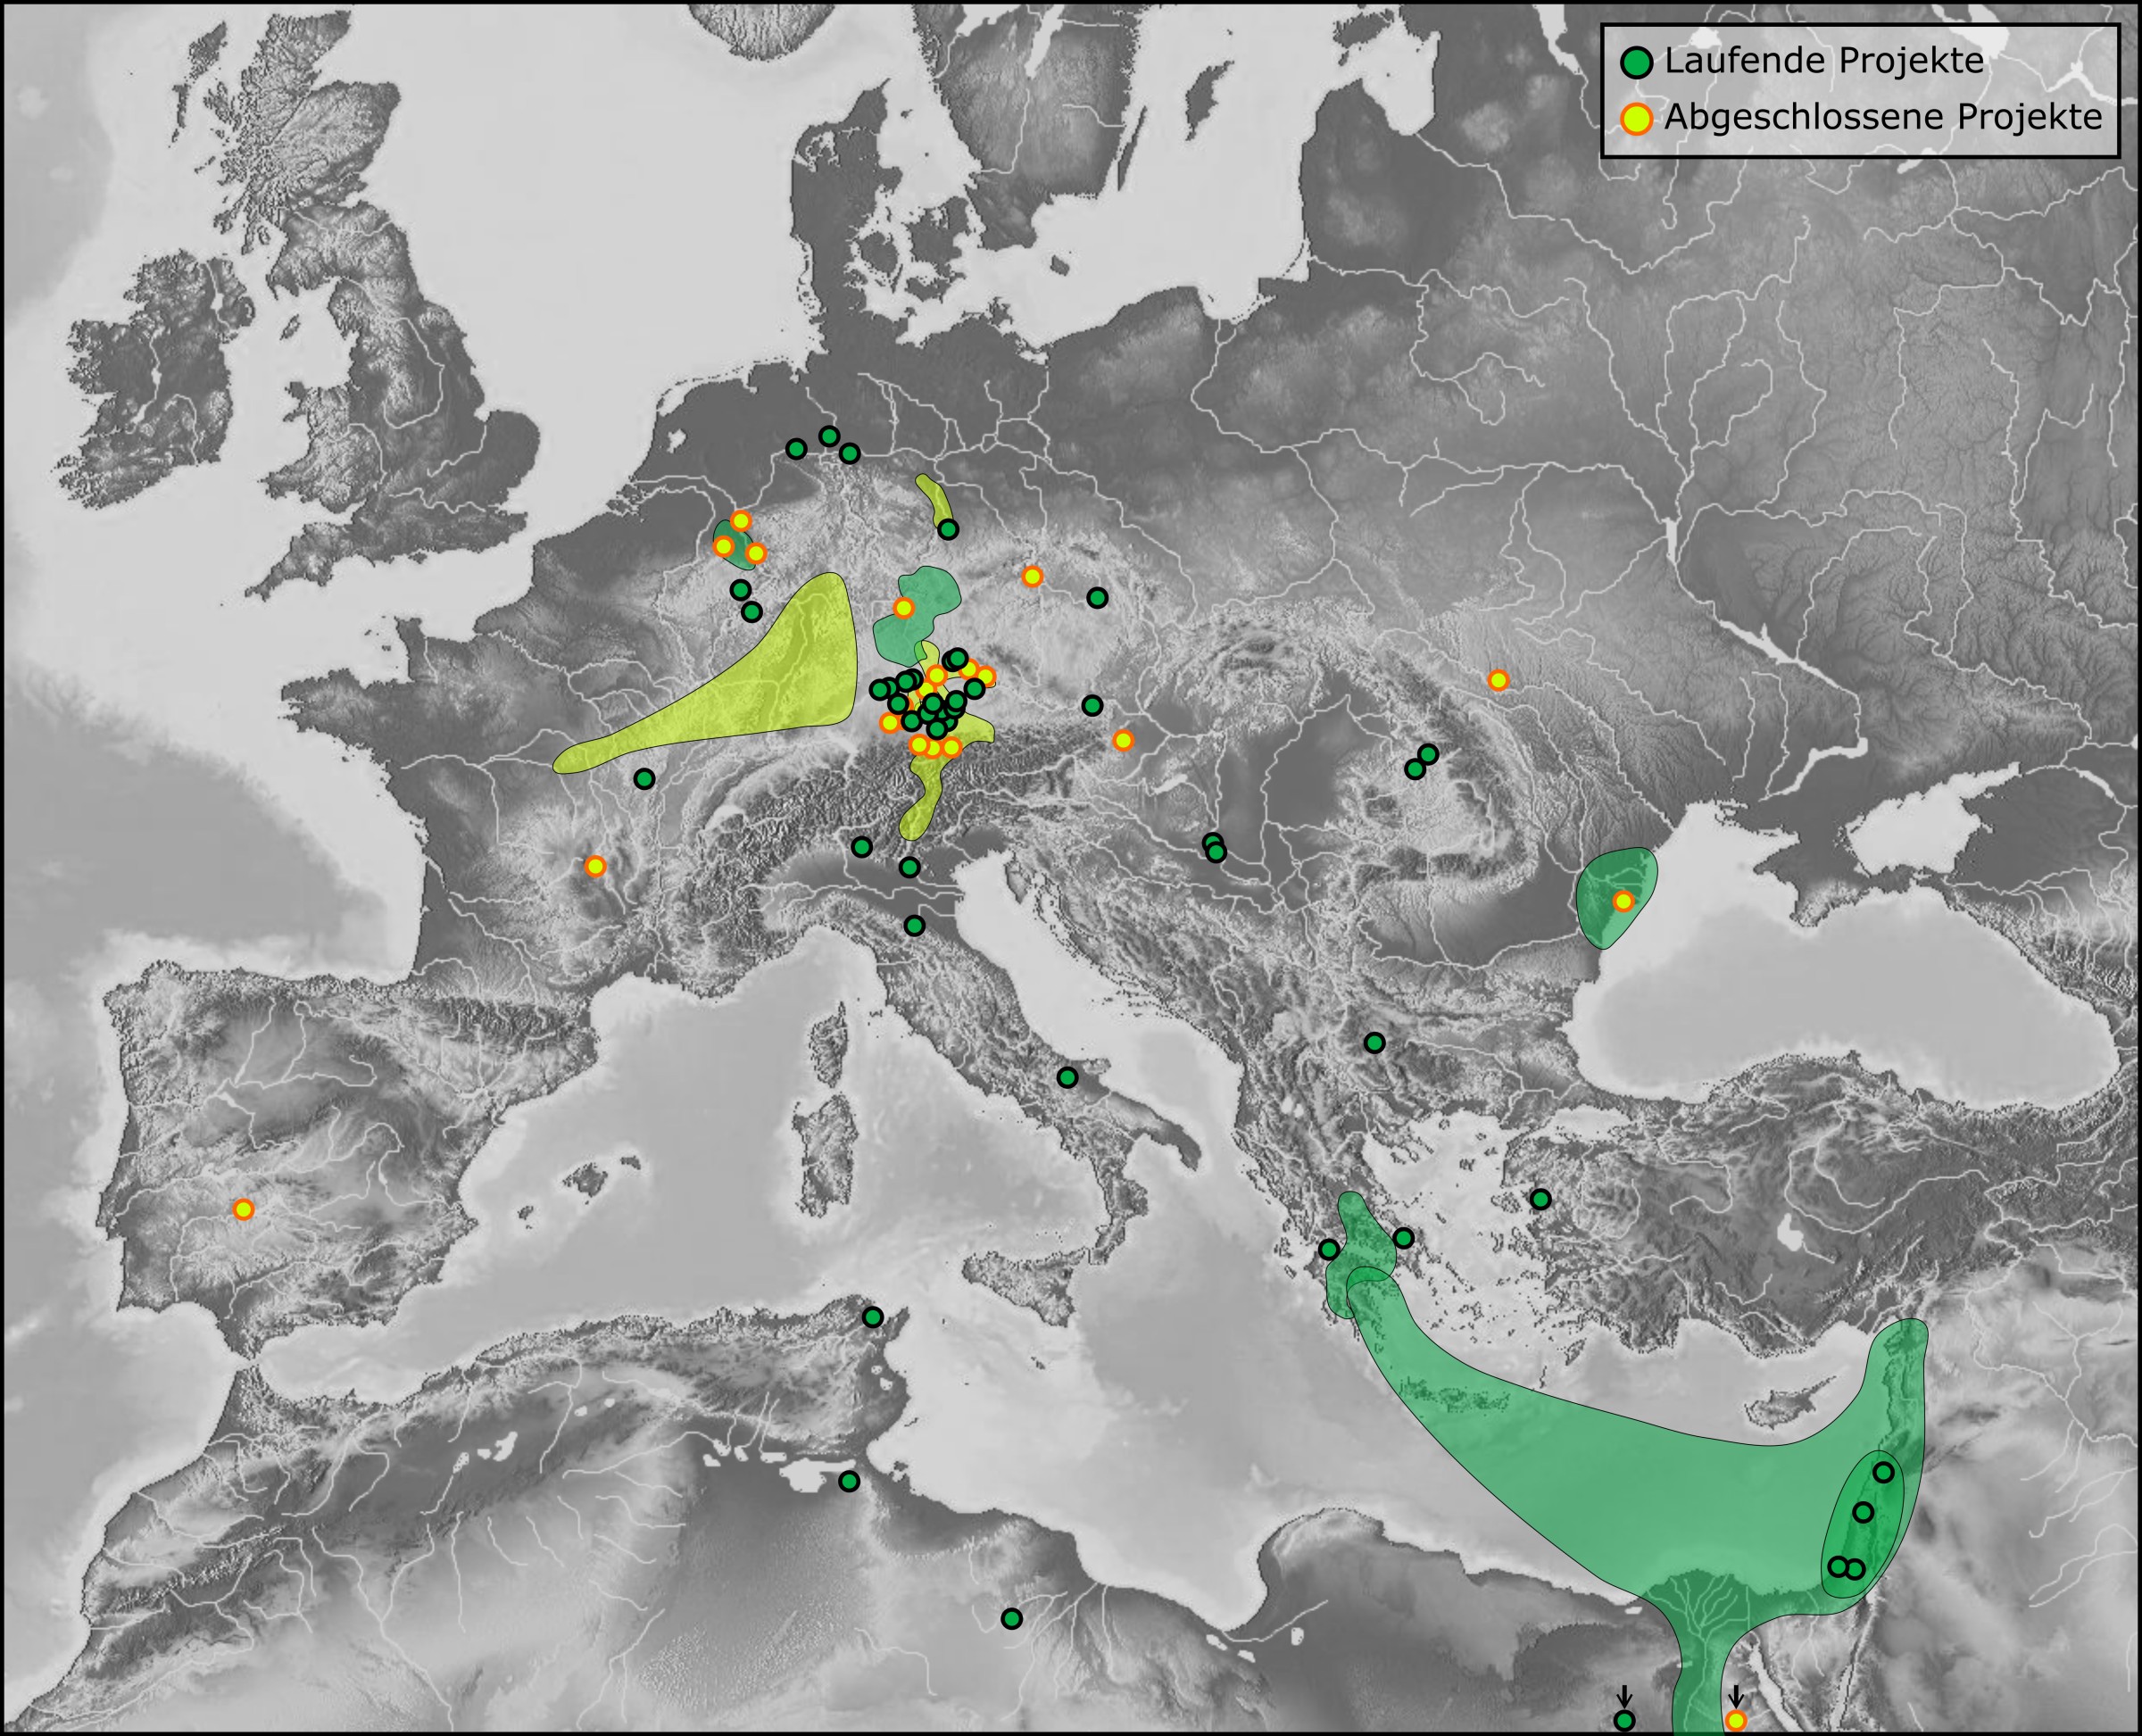This screenshot has width=2142, height=1736.
Task: Select the yellow marker inside the Black Sea coast zone
Action: click(1623, 901)
